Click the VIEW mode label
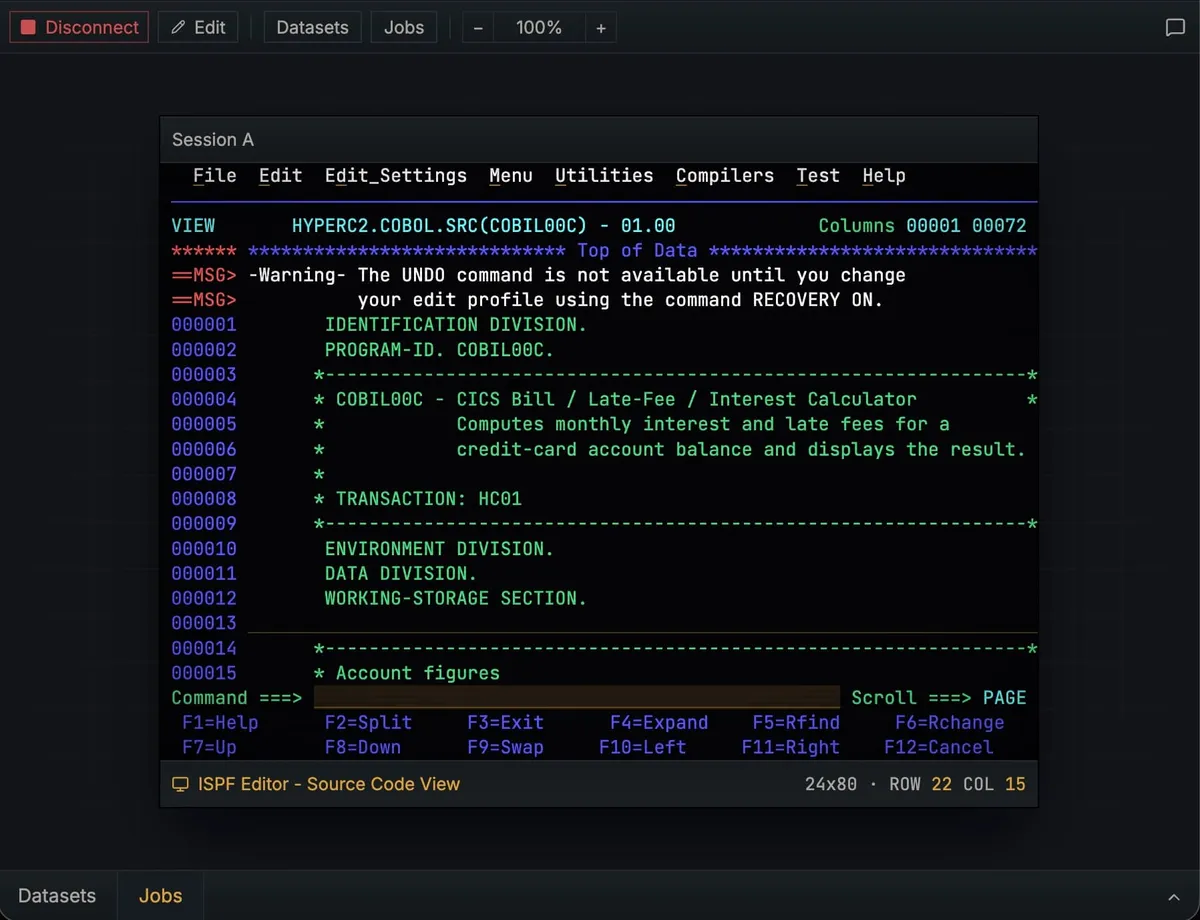1200x920 pixels. point(193,226)
